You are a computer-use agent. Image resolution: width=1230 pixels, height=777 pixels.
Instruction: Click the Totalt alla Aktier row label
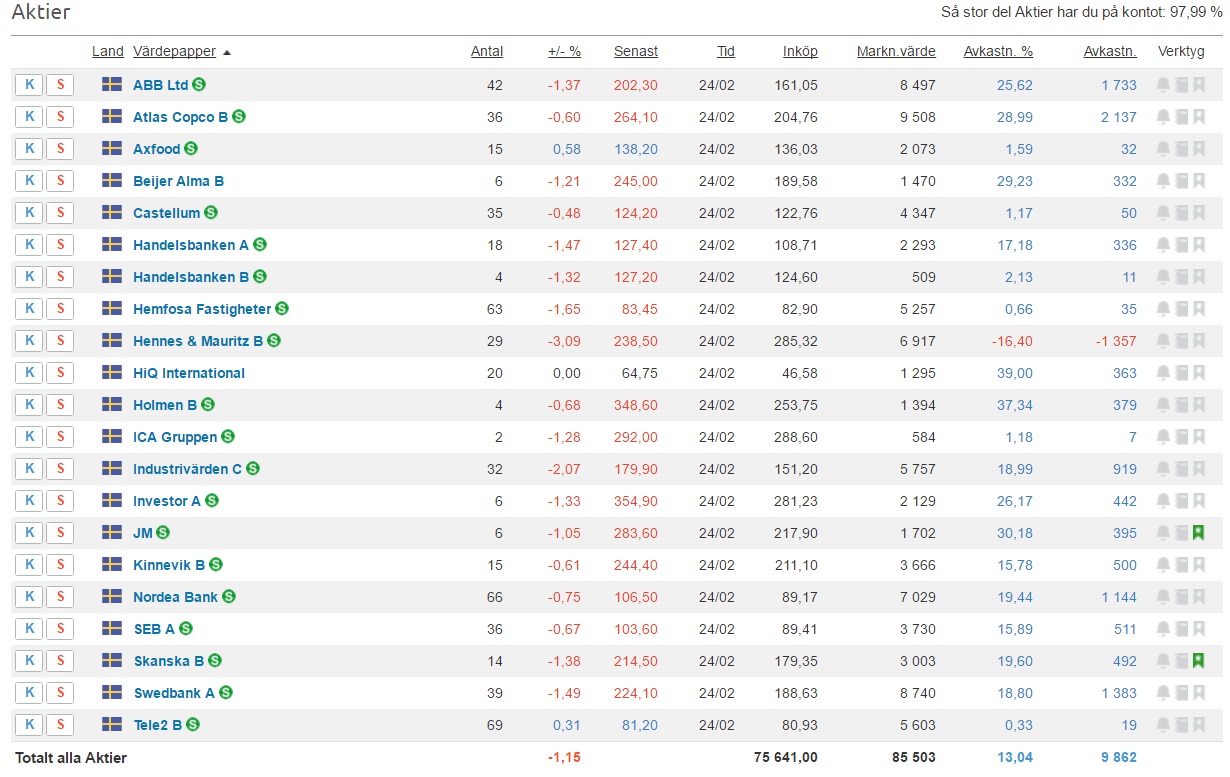[70, 757]
